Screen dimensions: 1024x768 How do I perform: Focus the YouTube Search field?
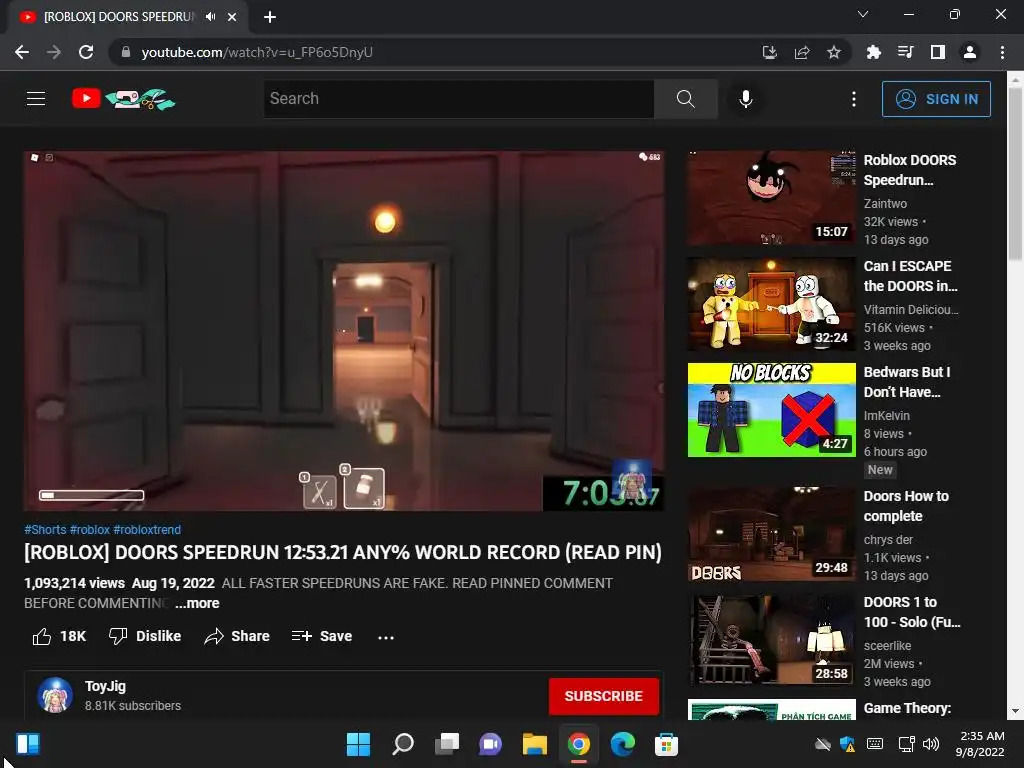(x=459, y=99)
